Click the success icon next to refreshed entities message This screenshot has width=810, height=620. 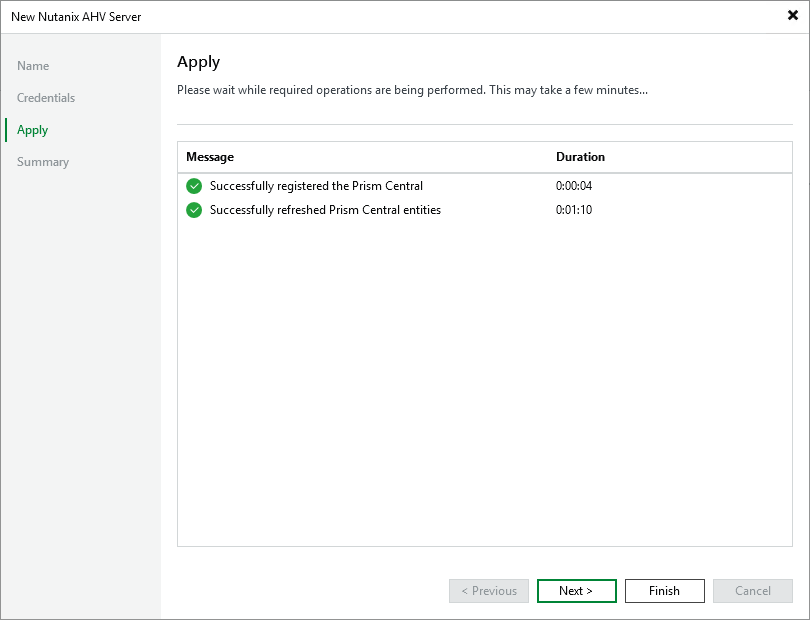pos(194,210)
